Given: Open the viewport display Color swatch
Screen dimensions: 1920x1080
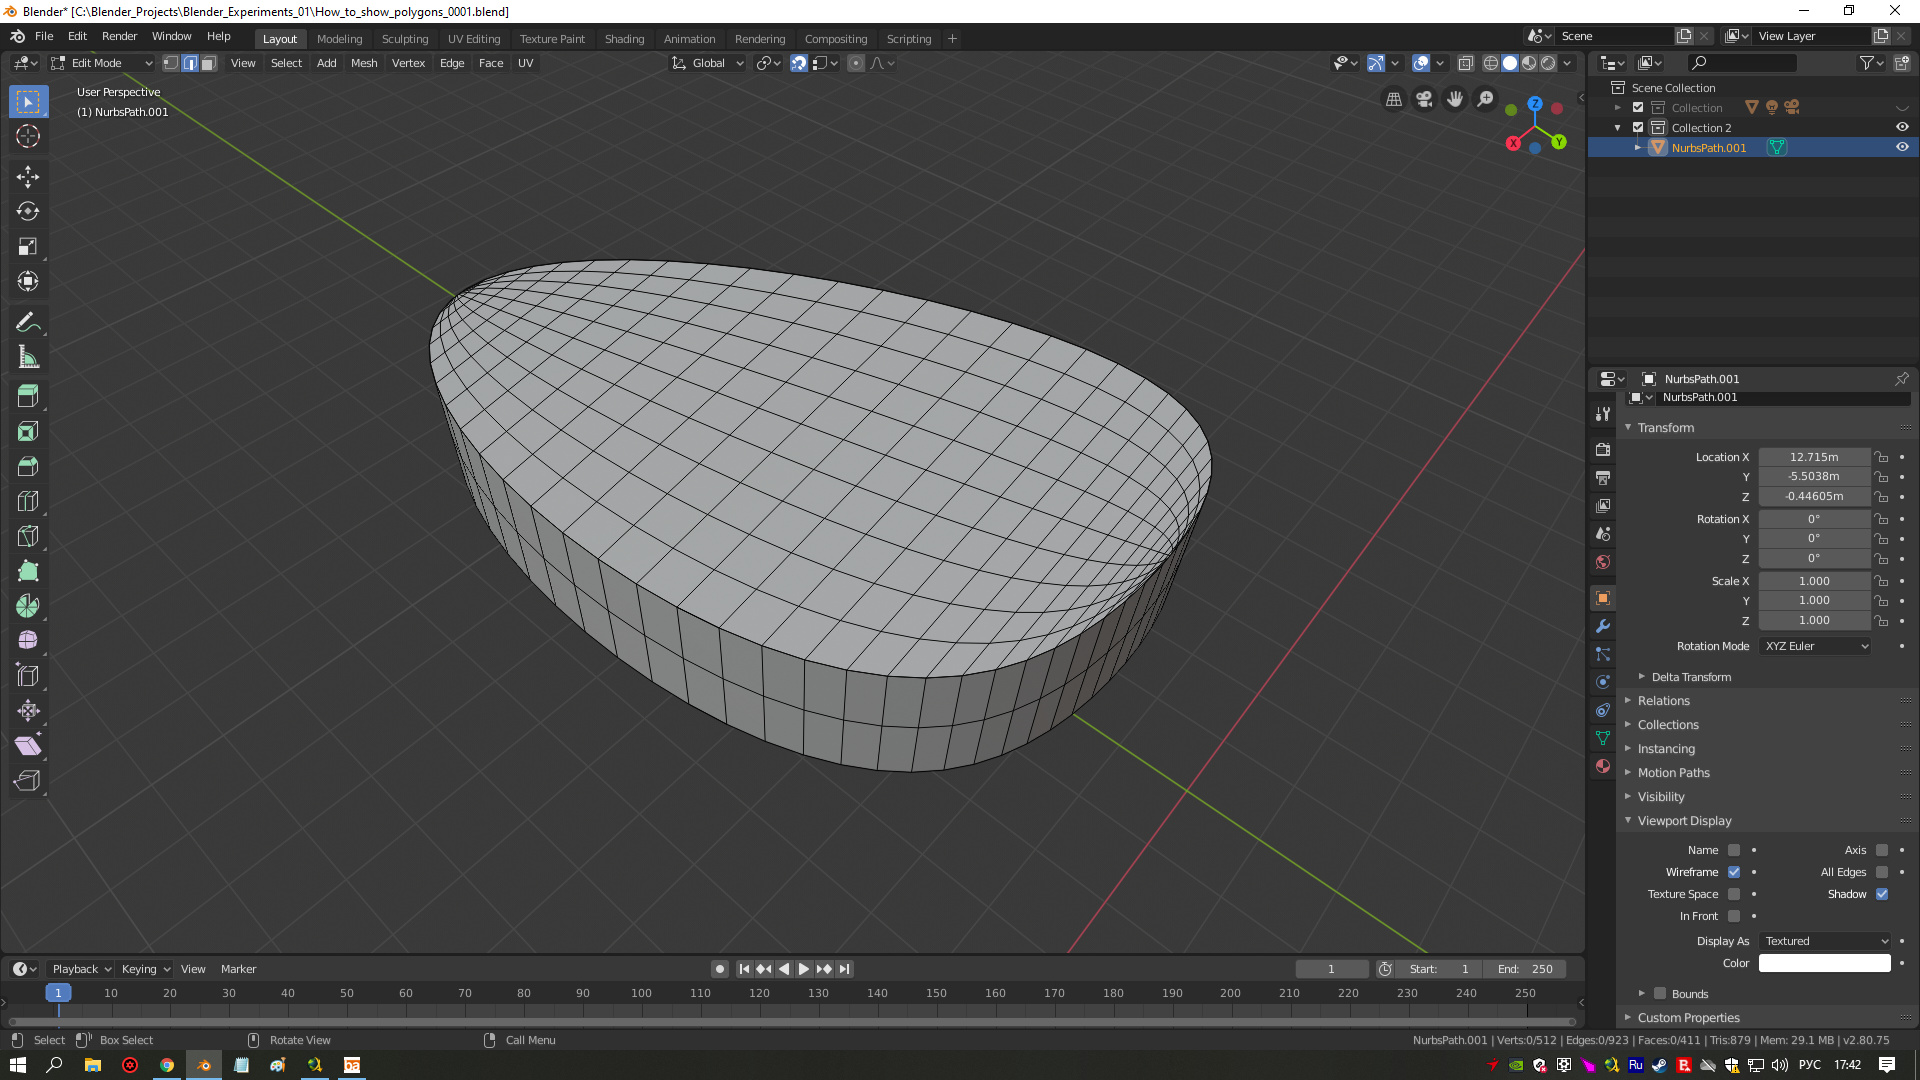Looking at the screenshot, I should [1823, 963].
